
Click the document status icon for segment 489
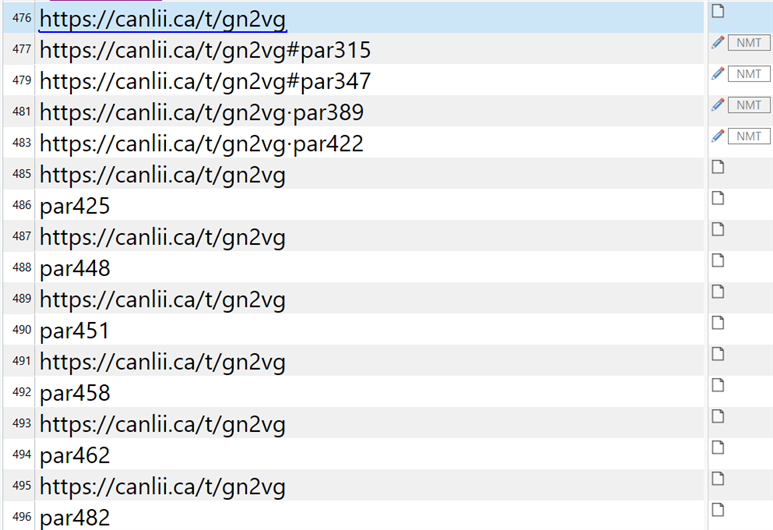click(718, 292)
